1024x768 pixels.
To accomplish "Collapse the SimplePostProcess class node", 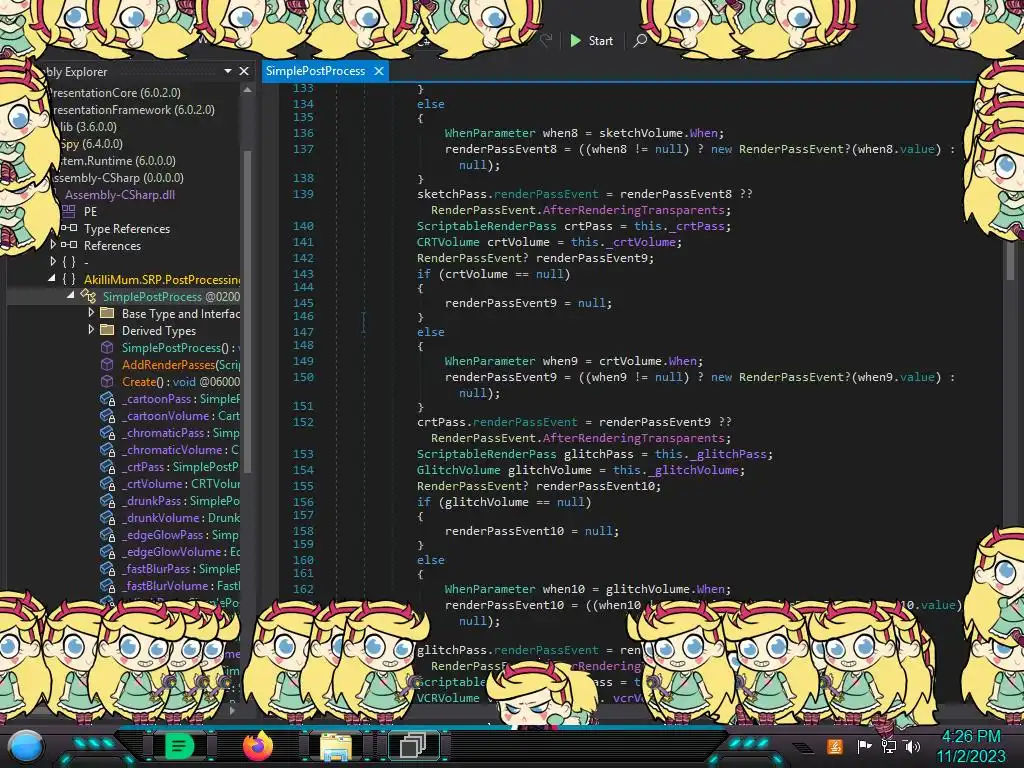I will coord(71,295).
